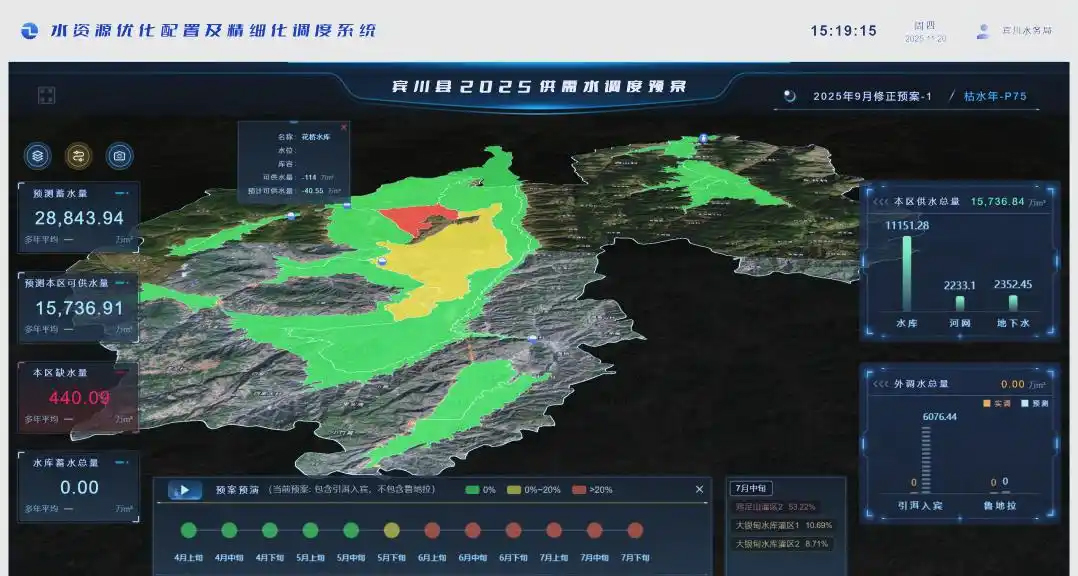Open the camera screenshot tool icon

click(119, 156)
